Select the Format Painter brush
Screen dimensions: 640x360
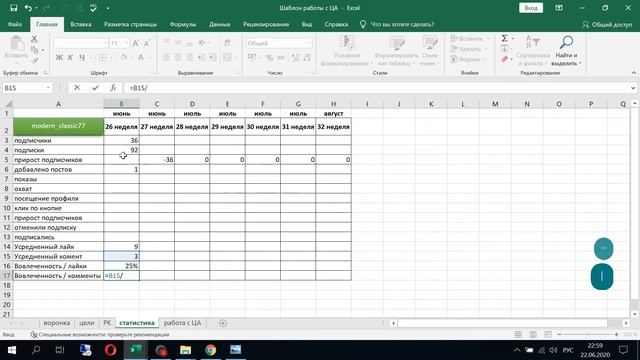[35, 60]
